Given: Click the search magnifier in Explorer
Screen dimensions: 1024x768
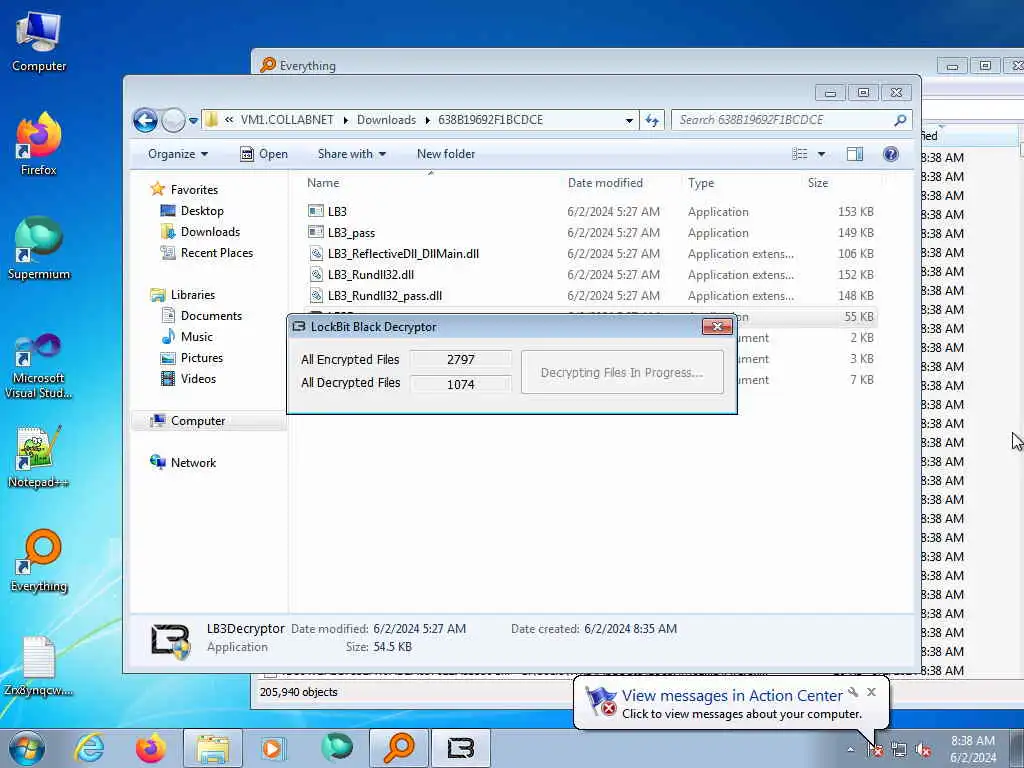Looking at the screenshot, I should [x=900, y=120].
